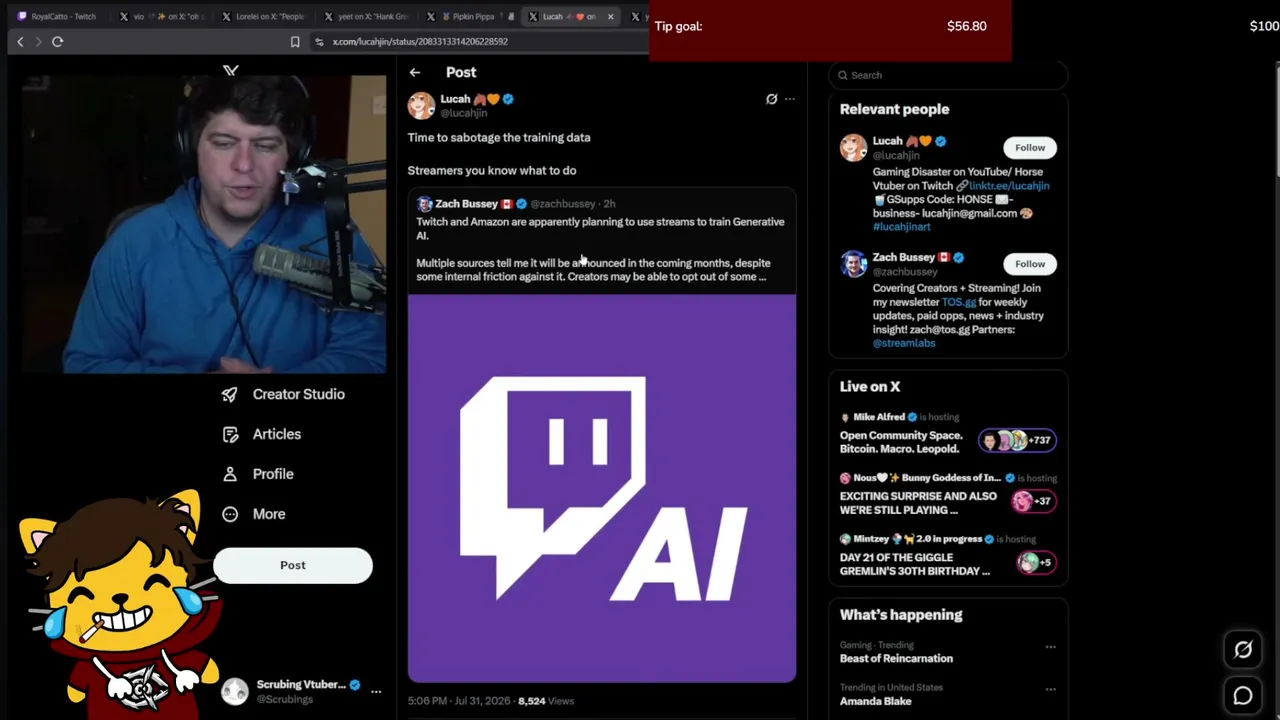This screenshot has height=720, width=1280.
Task: Switch to the yeet on X tab
Action: [366, 16]
